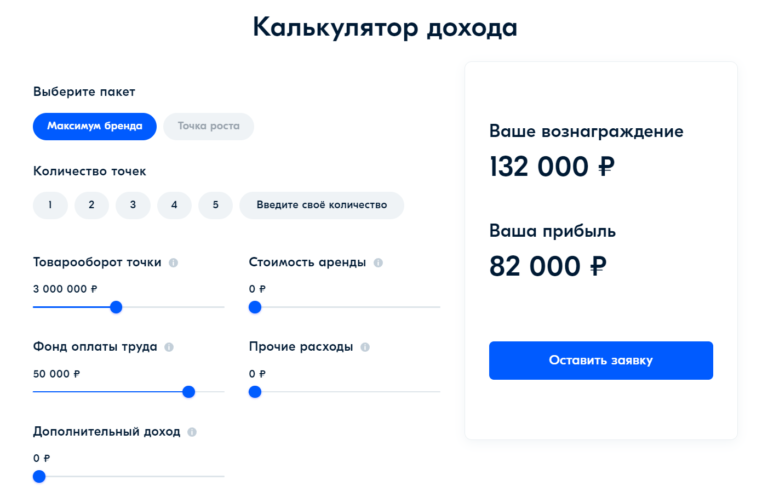The width and height of the screenshot is (768, 497).
Task: Choose 1 point quantity
Action: (x=50, y=205)
